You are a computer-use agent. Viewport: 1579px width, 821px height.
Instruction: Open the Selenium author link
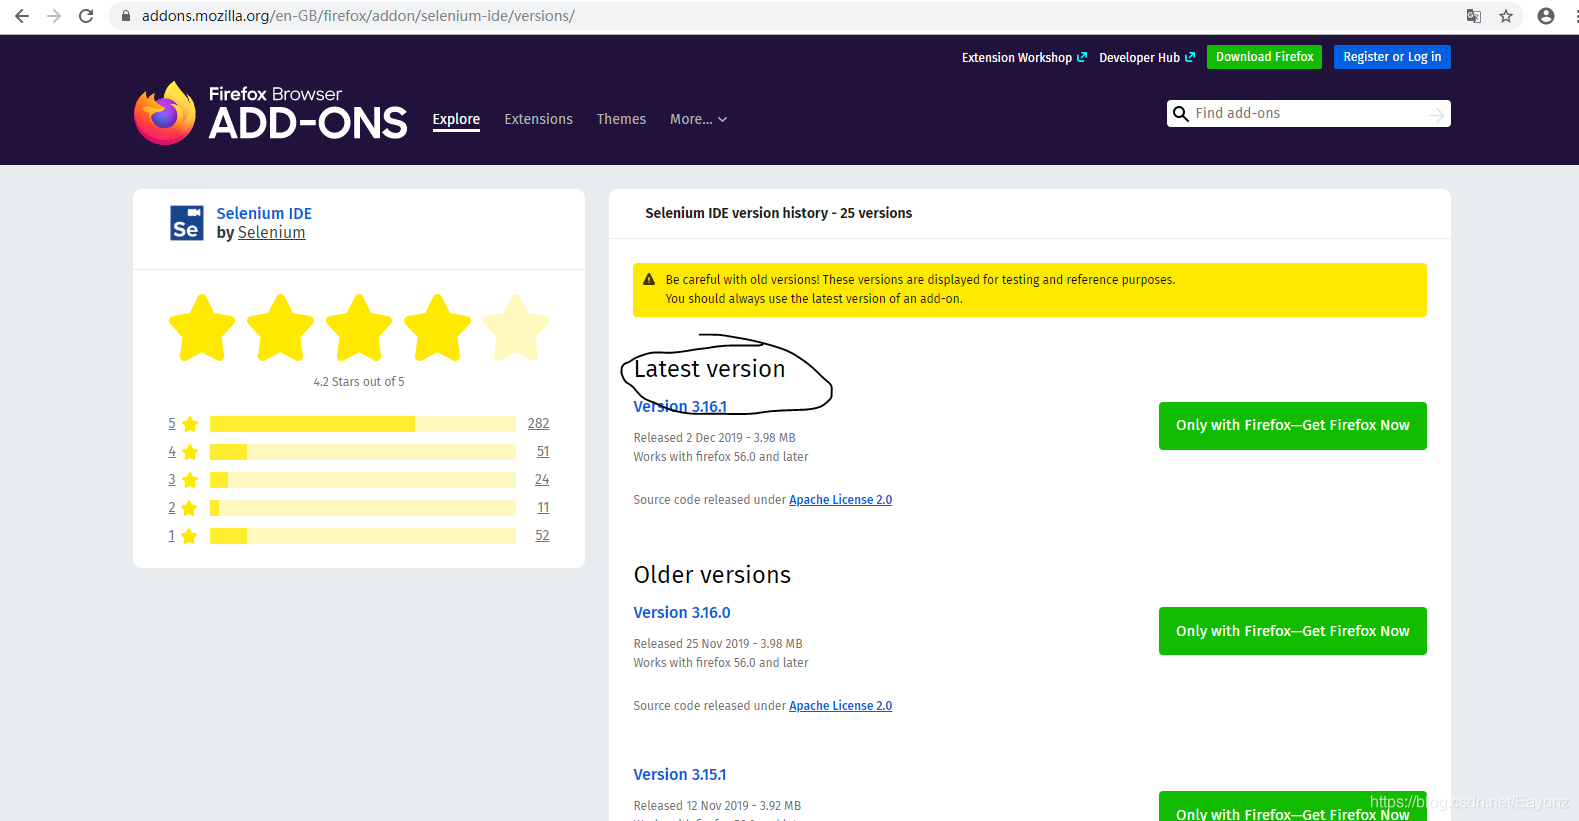pyautogui.click(x=271, y=233)
